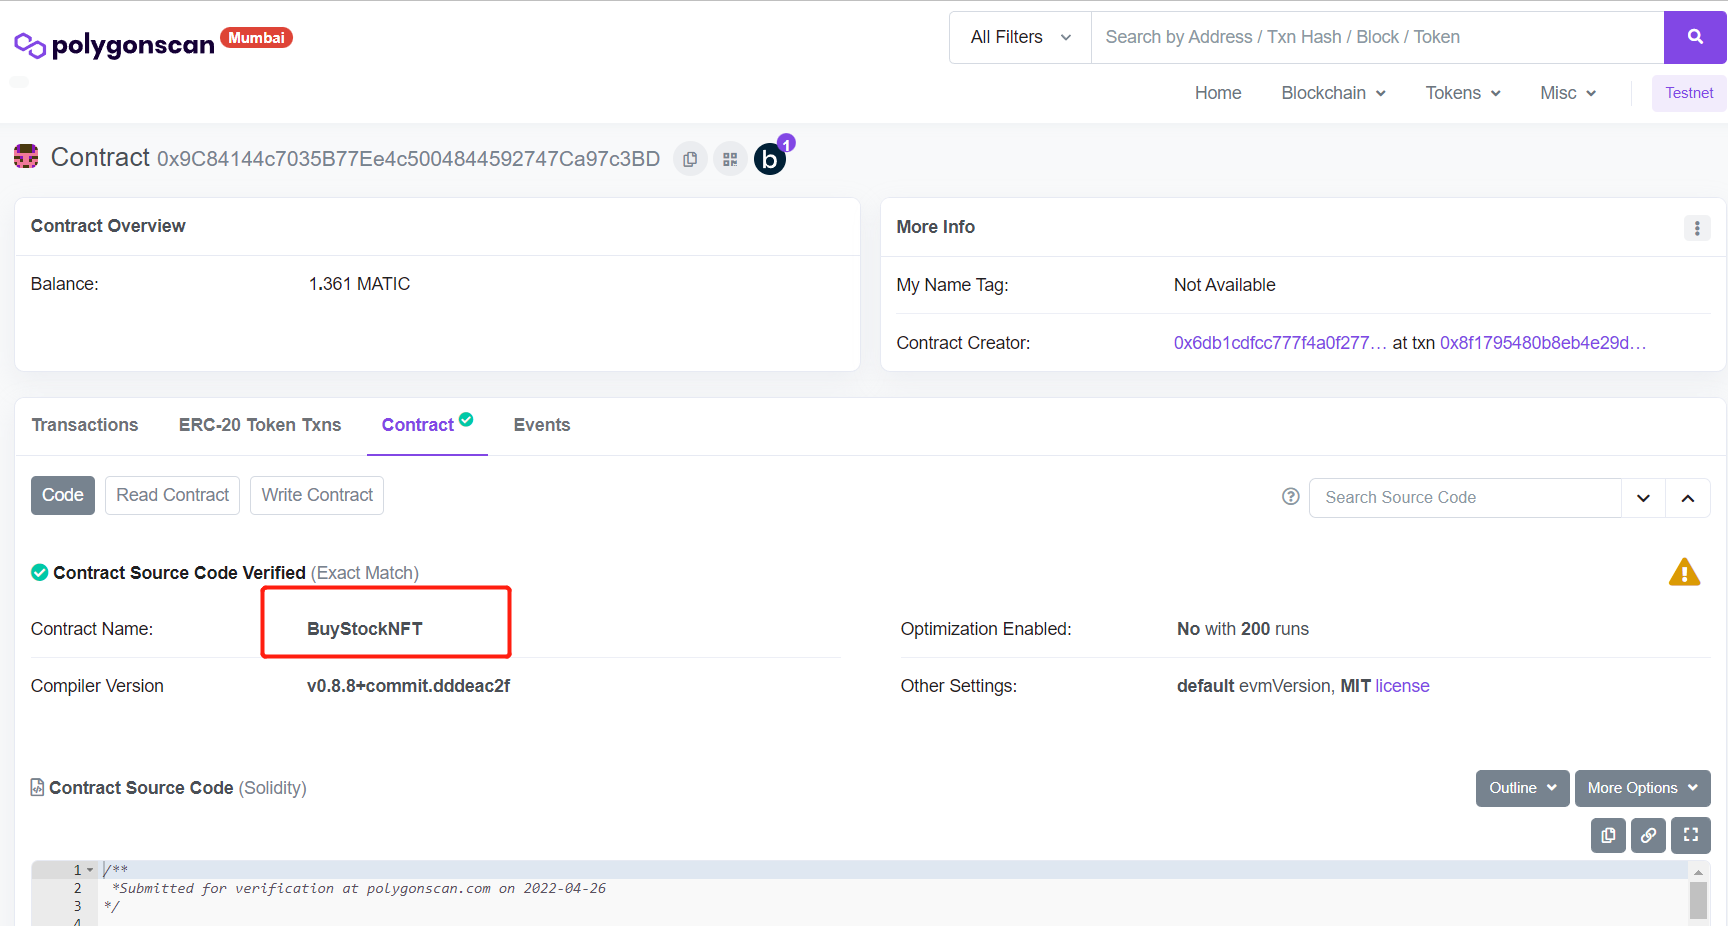Click the Not Available name tag value
Screen dimensions: 1728x926
(1225, 285)
